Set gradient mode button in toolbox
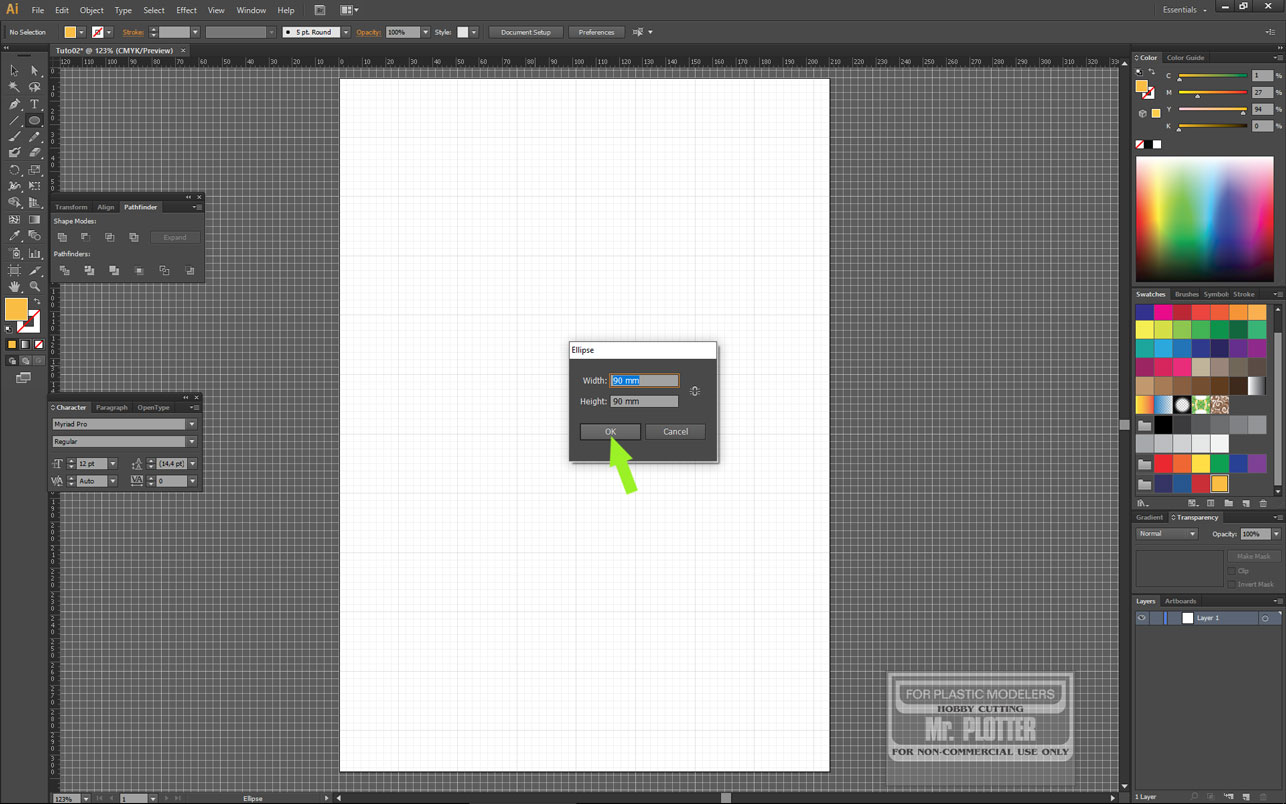 [x=25, y=344]
